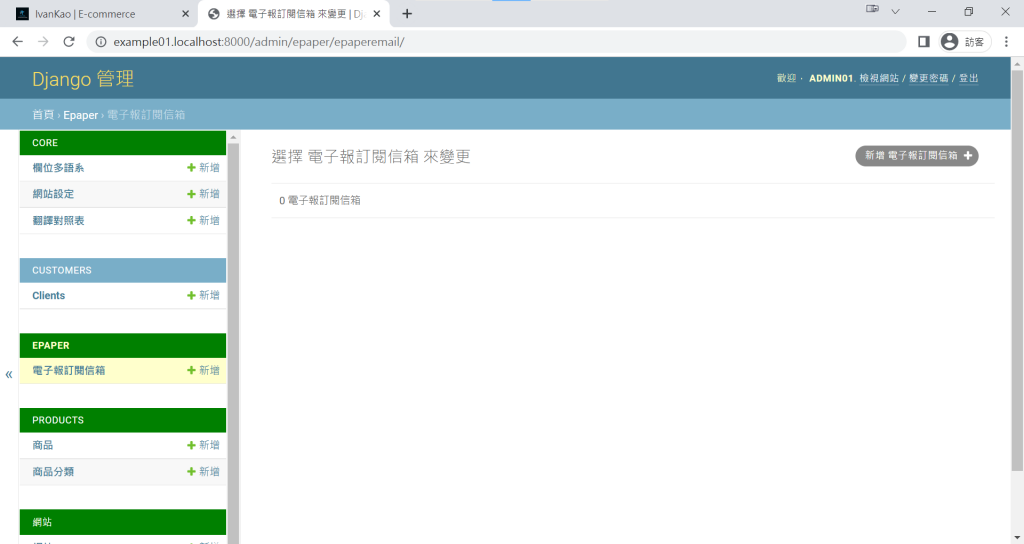The image size is (1024, 544).
Task: Click the Django 管理 site title
Action: [83, 79]
